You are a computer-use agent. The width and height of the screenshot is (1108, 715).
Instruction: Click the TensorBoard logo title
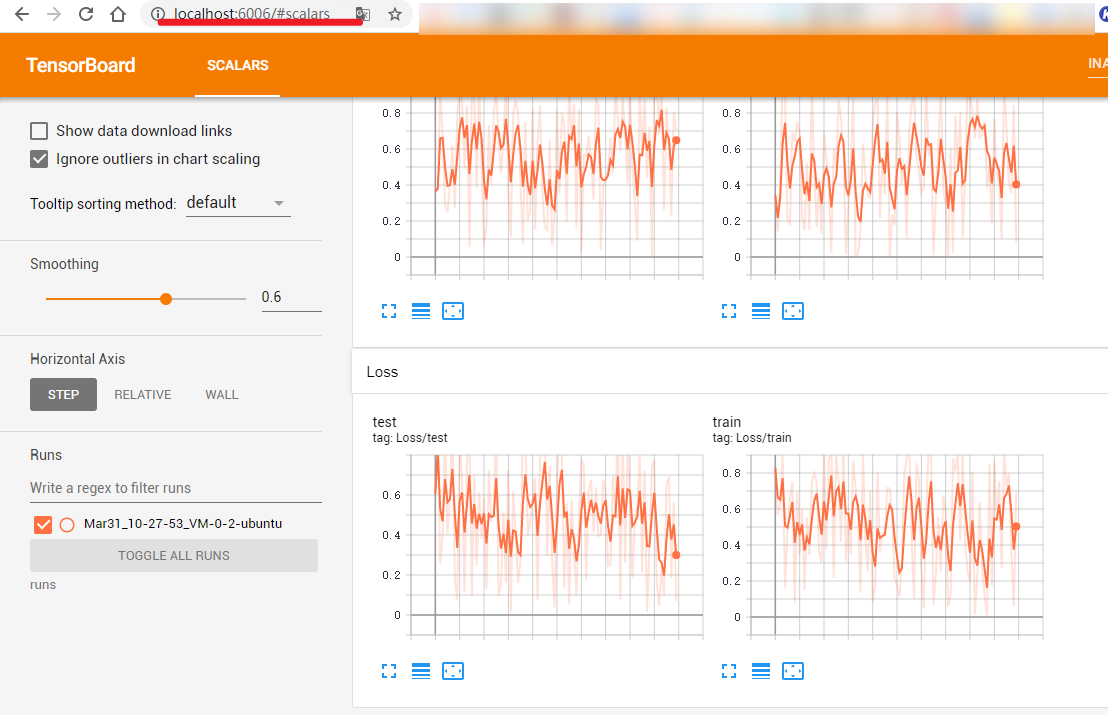(81, 65)
